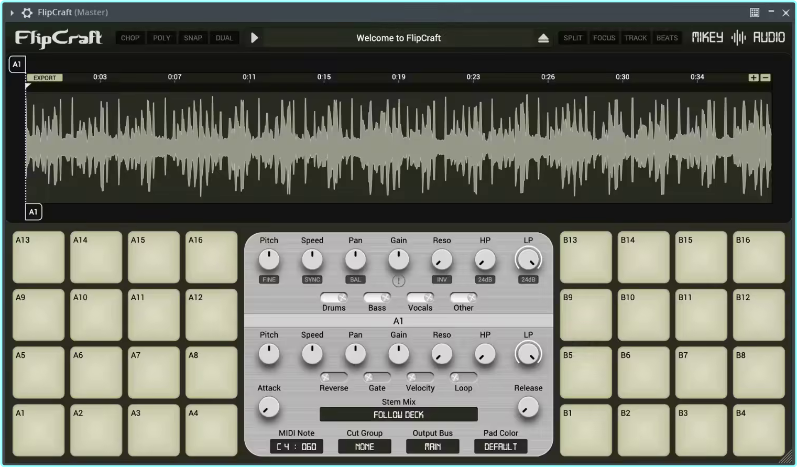Viewport: 797px width, 467px height.
Task: Trigger pad B6
Action: 643,372
